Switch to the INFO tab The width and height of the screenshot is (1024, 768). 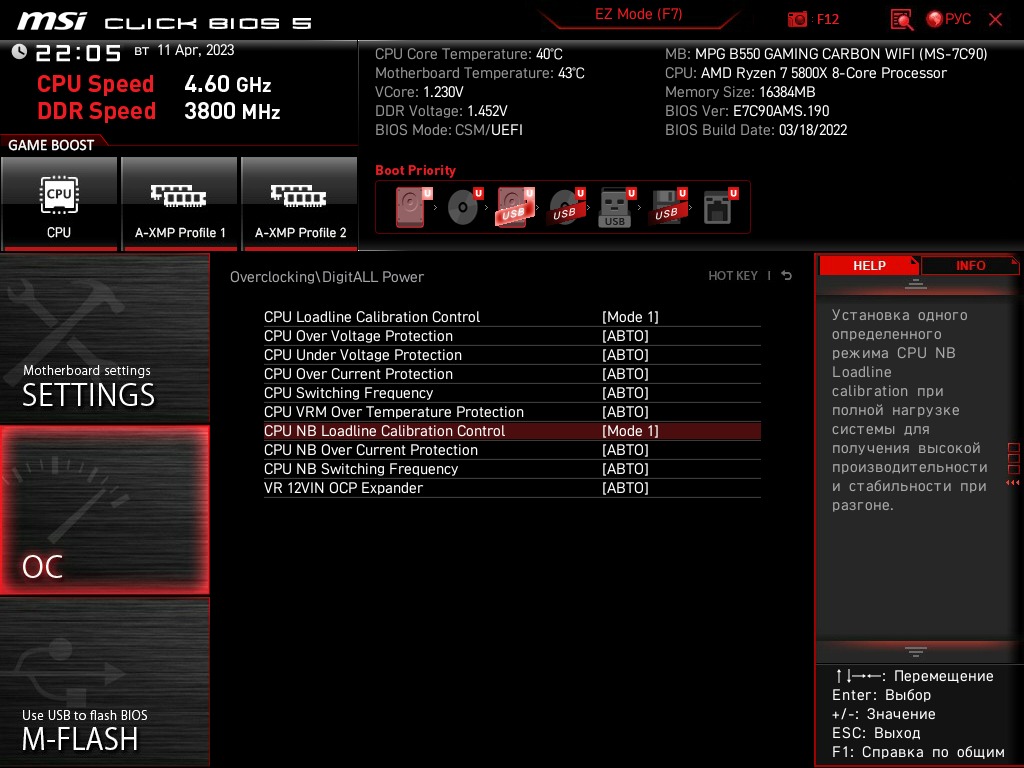pyautogui.click(x=970, y=266)
